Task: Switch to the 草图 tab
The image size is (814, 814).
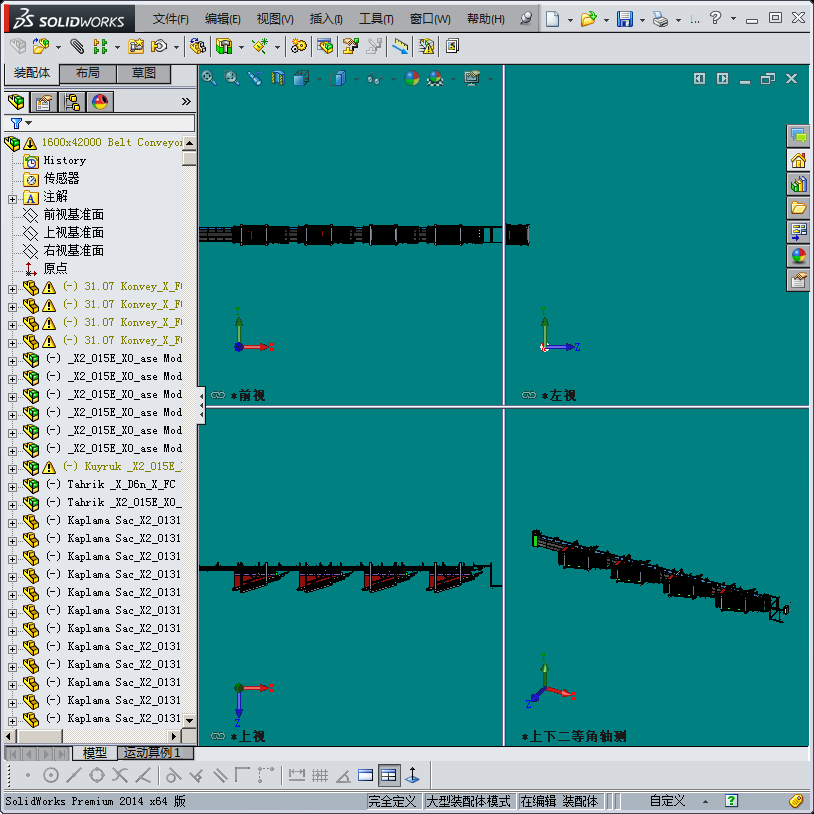Action: (144, 73)
